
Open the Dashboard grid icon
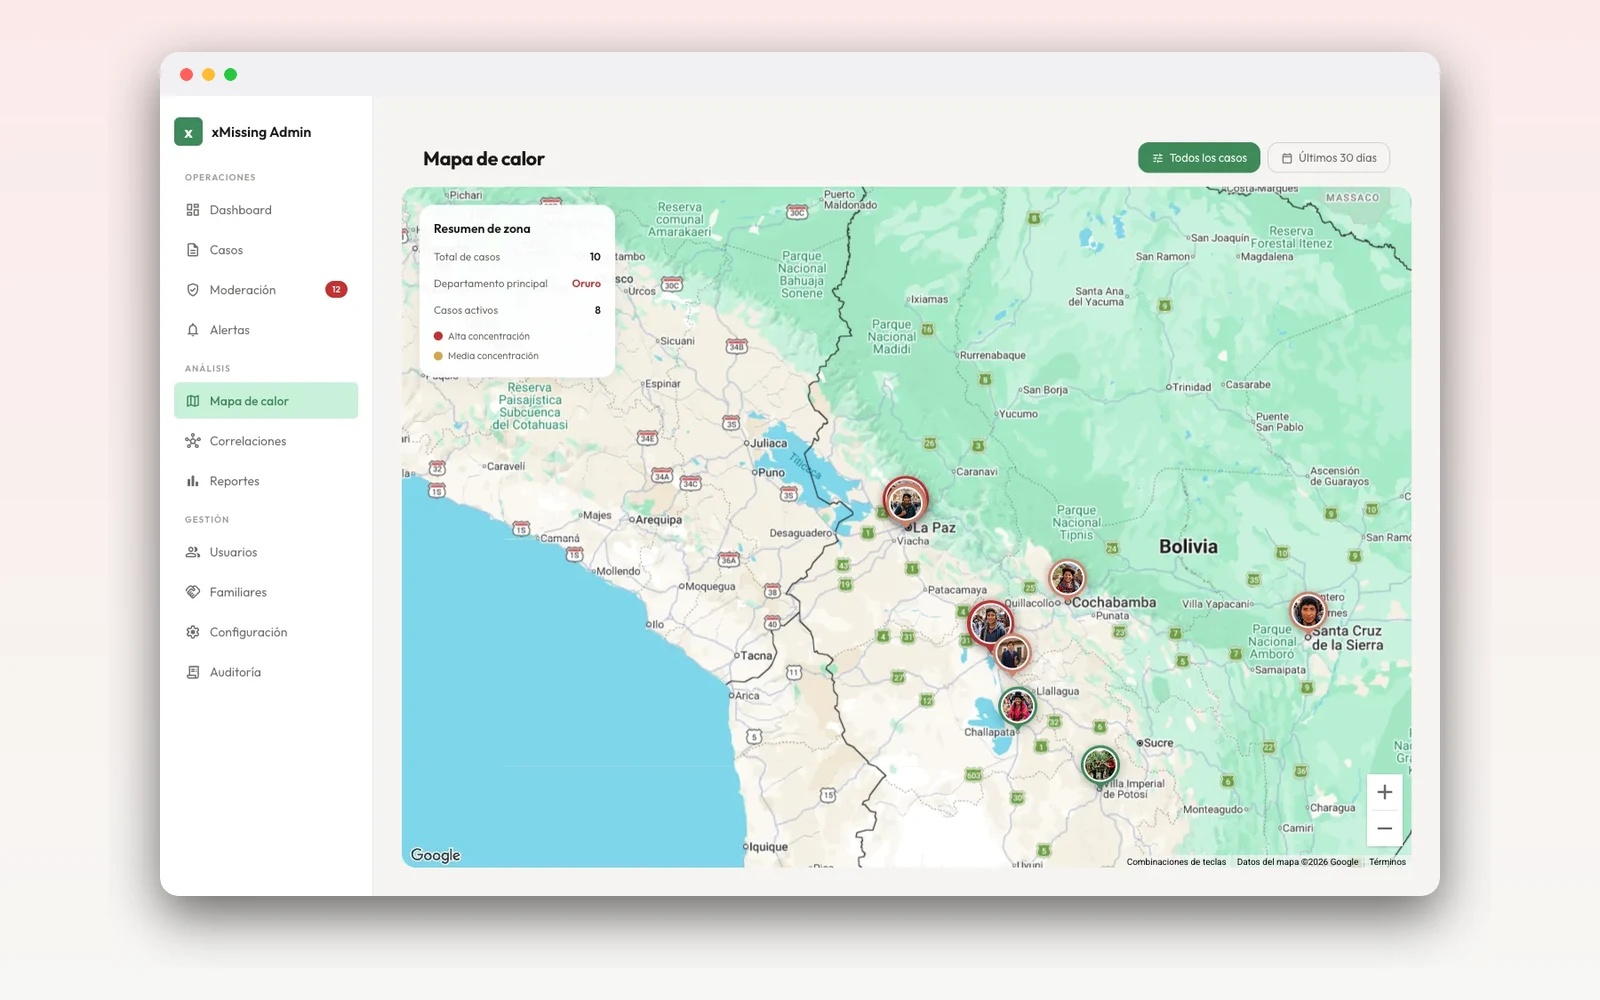click(x=193, y=210)
